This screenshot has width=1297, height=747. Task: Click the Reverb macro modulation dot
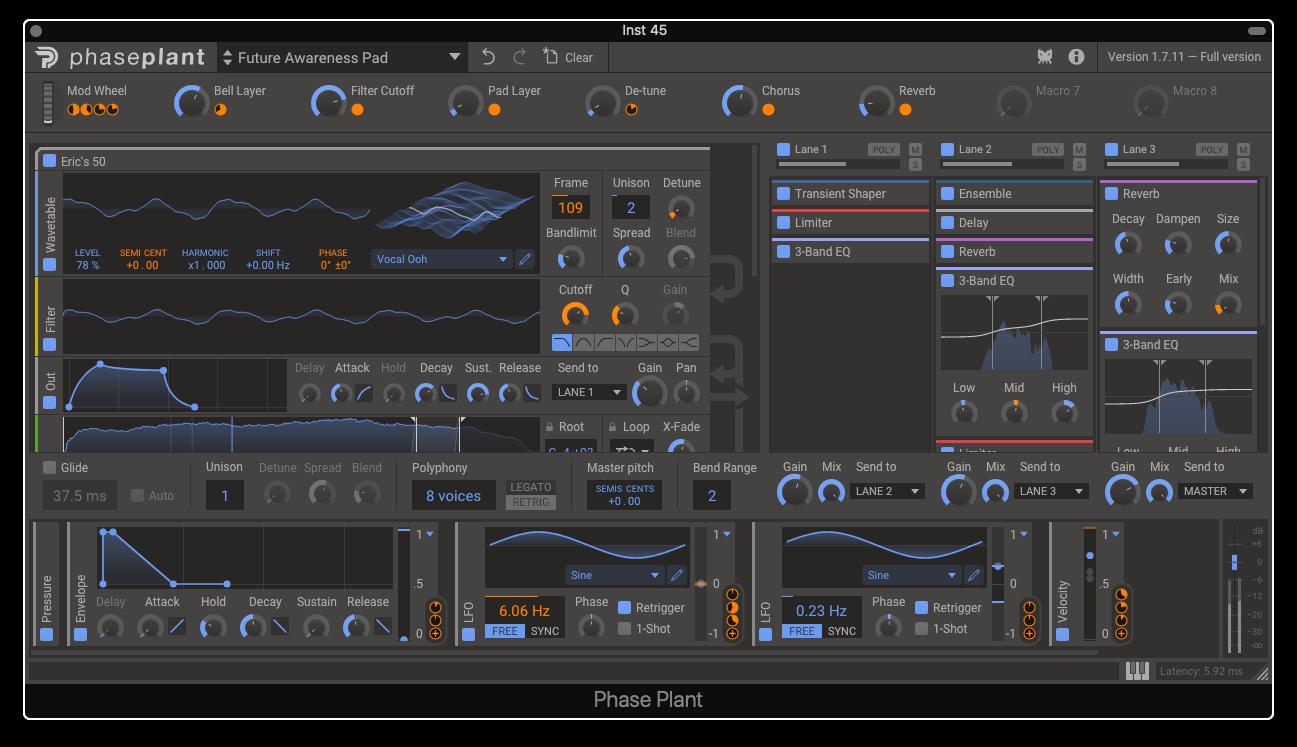pos(905,110)
